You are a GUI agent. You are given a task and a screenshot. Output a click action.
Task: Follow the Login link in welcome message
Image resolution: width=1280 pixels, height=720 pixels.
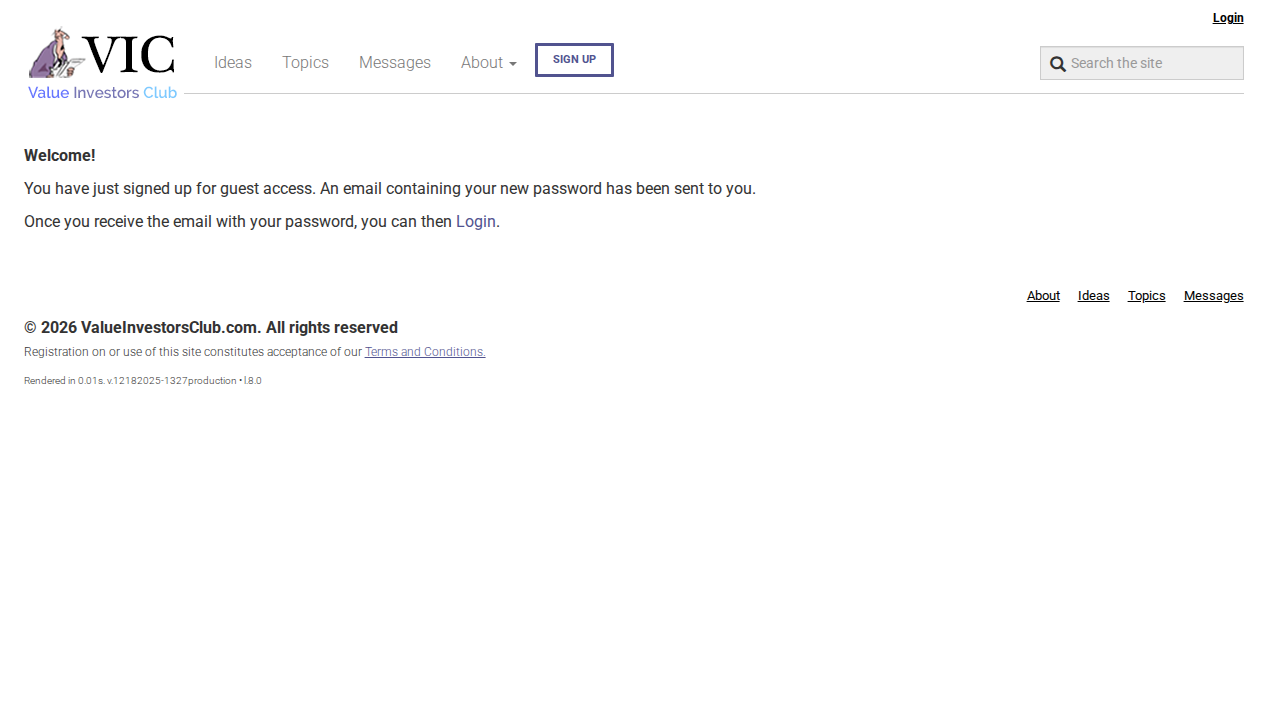476,221
